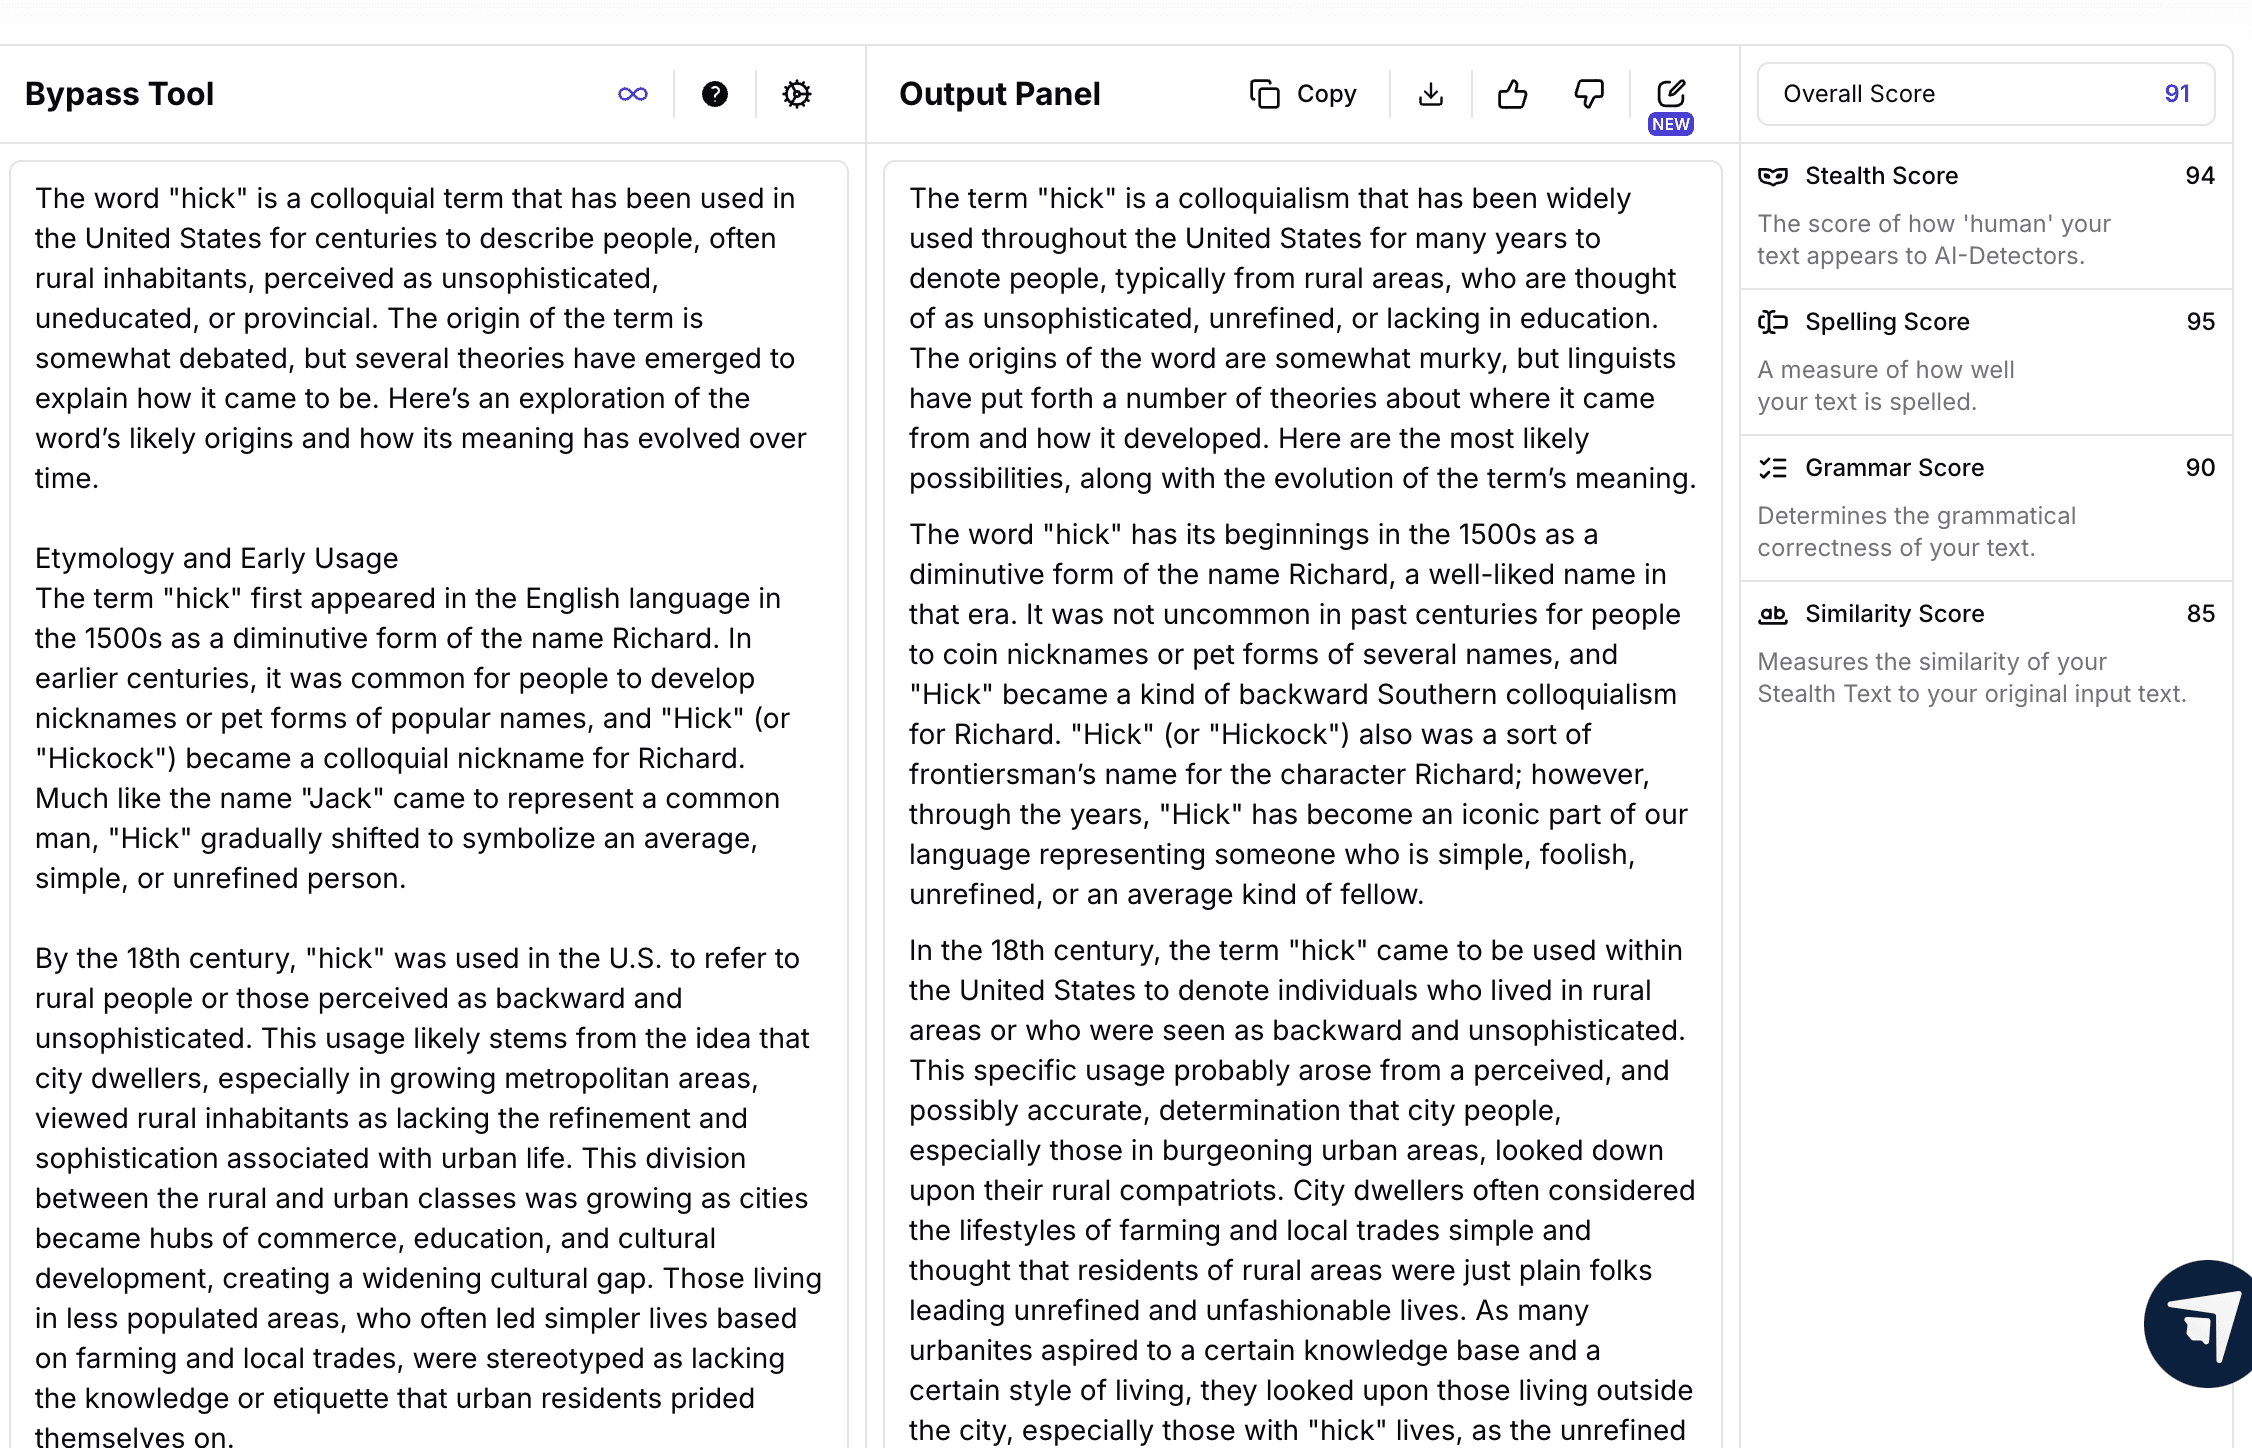Give a thumbs down to the output
The width and height of the screenshot is (2252, 1448).
point(1589,94)
